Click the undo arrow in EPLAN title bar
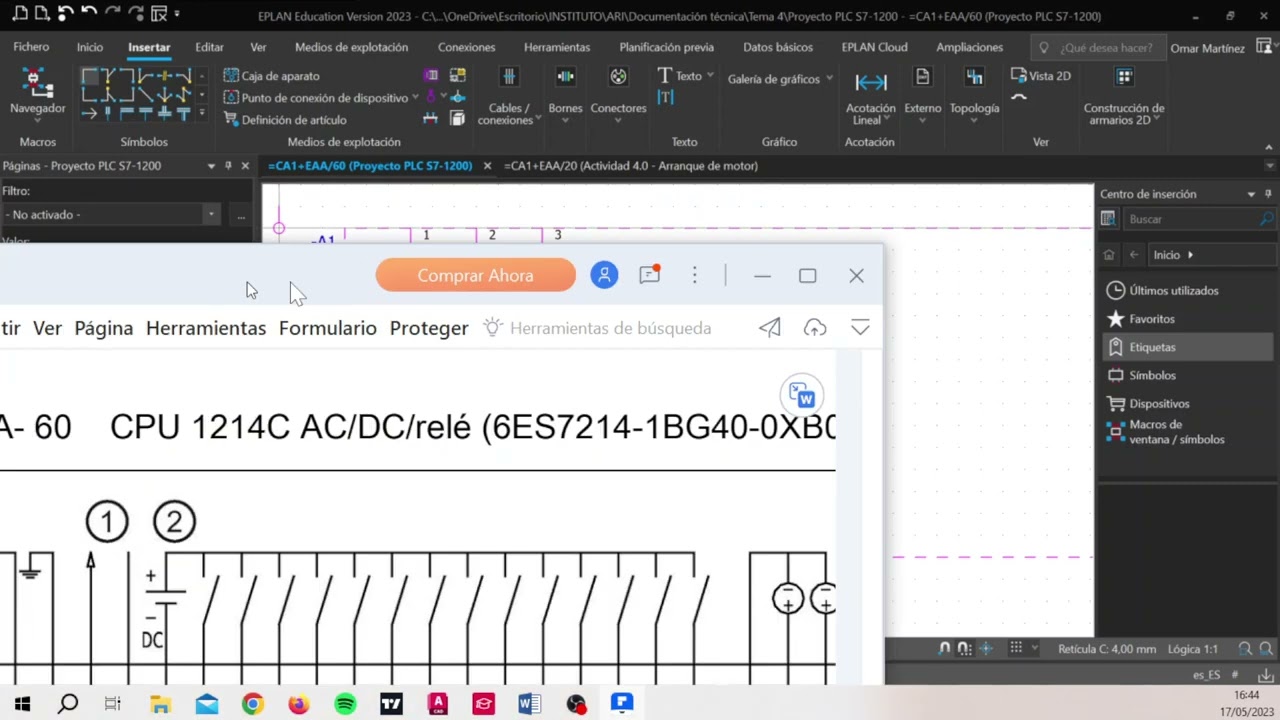The image size is (1280, 720). coord(88,14)
